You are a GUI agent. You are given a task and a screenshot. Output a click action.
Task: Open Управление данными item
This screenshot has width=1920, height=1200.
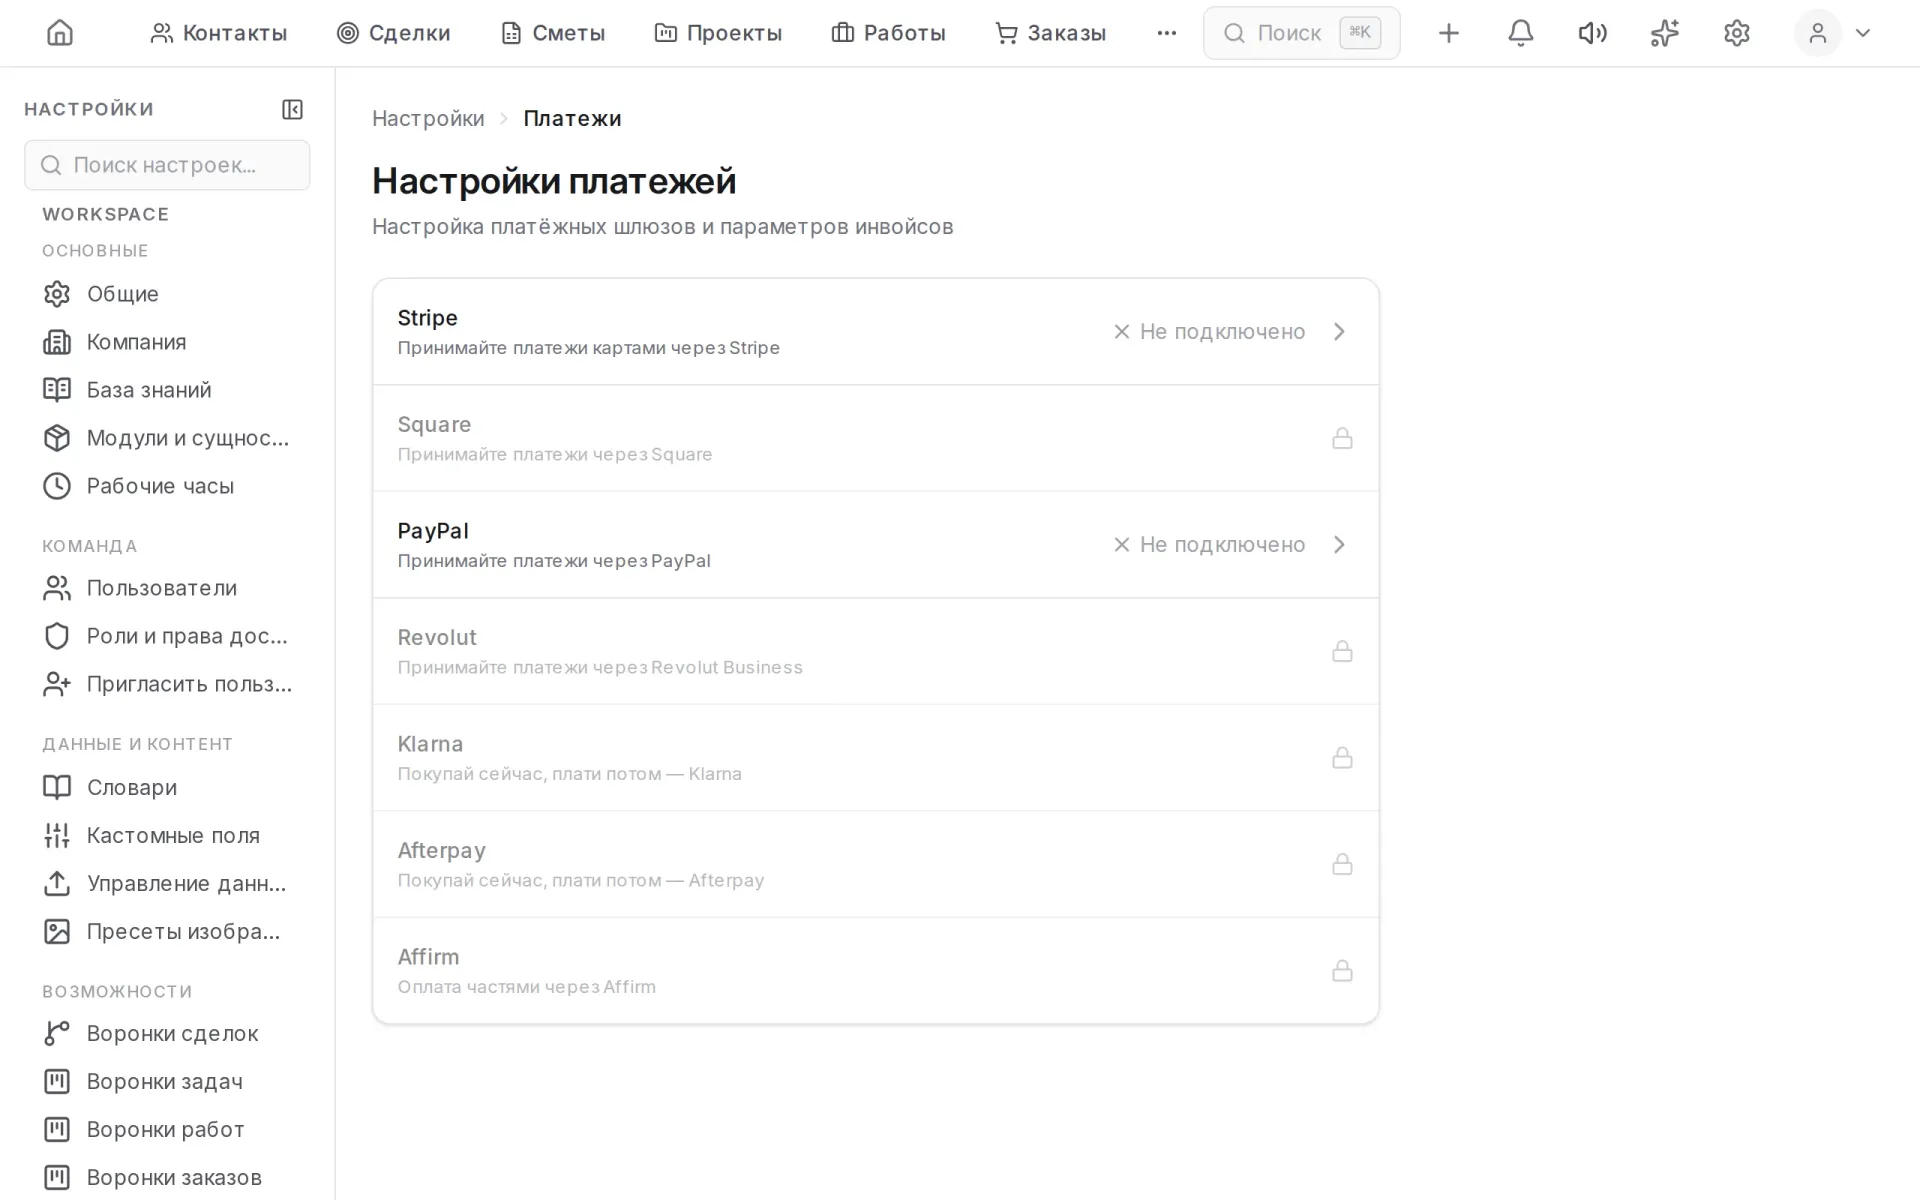[x=167, y=883]
